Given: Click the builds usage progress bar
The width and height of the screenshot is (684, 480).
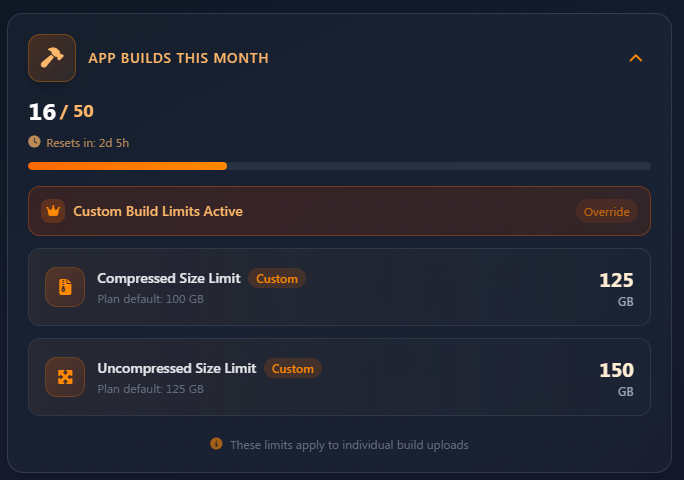Looking at the screenshot, I should [x=339, y=166].
